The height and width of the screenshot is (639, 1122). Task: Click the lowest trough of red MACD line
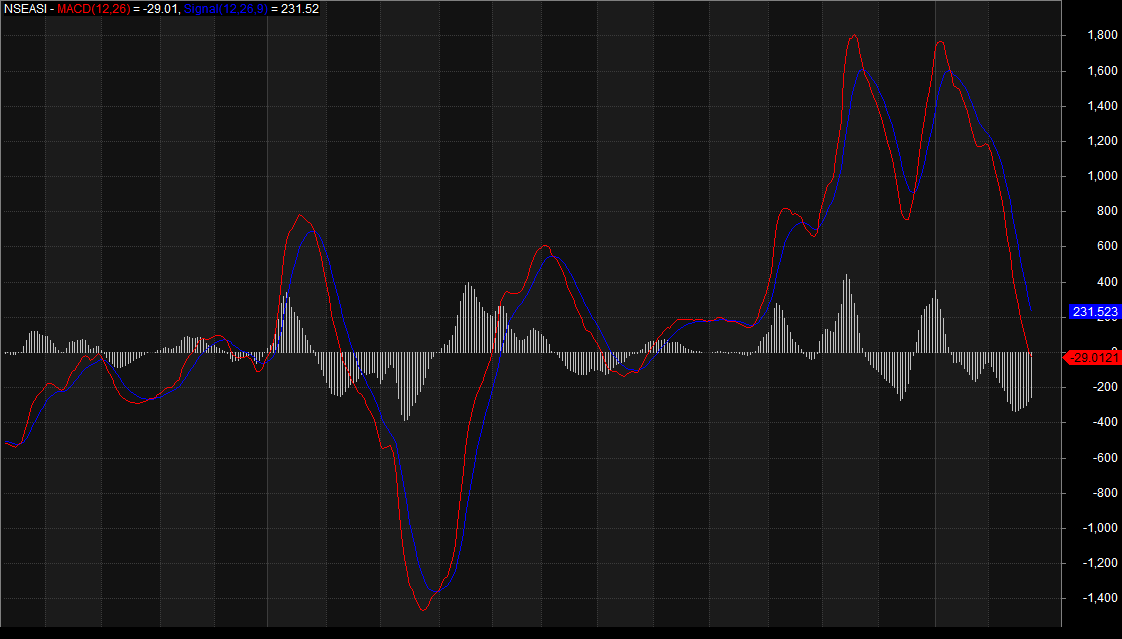pyautogui.click(x=423, y=610)
